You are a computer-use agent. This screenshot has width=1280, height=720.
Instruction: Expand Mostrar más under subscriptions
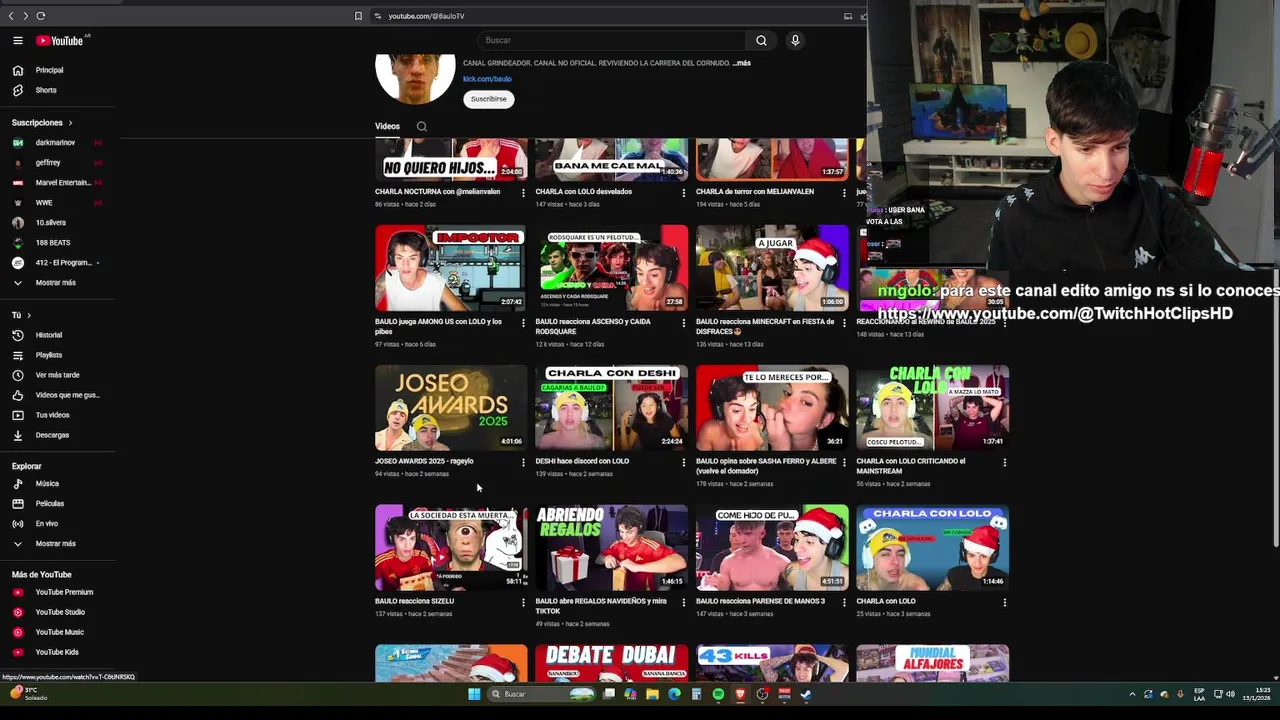click(x=56, y=283)
